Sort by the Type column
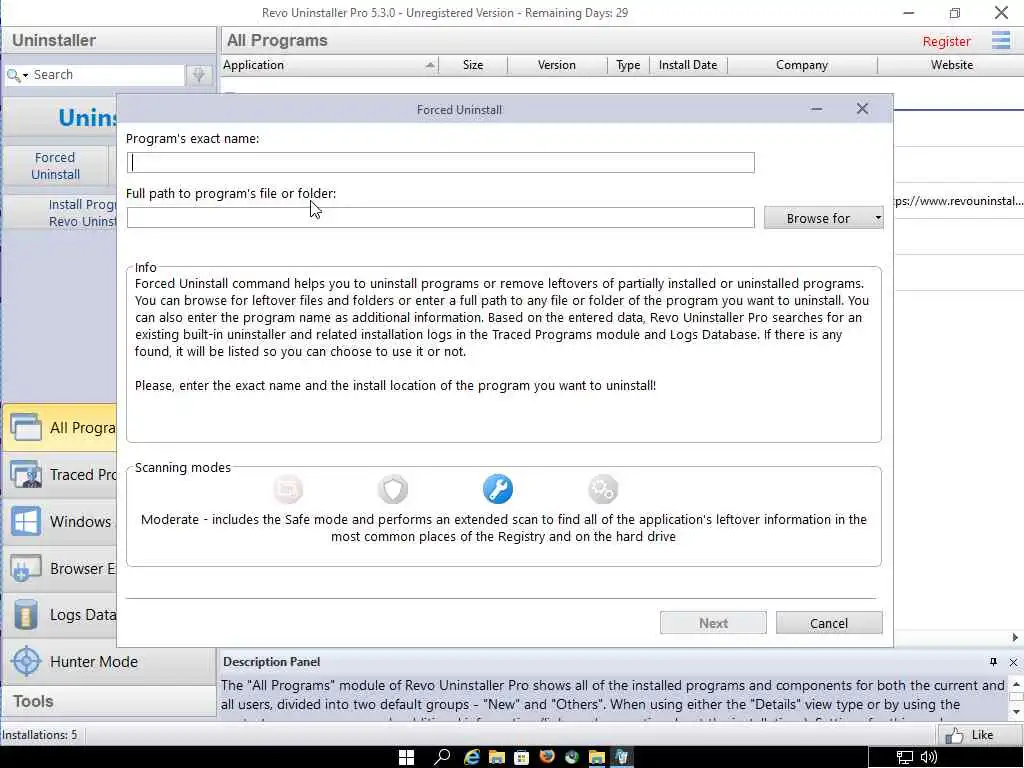This screenshot has height=768, width=1024. click(628, 65)
